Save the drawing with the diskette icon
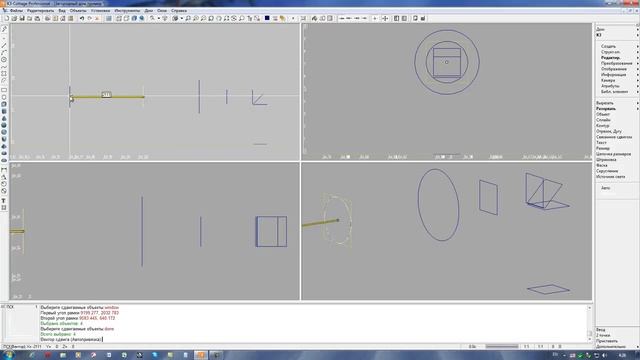The width and height of the screenshot is (640, 360). click(22, 18)
